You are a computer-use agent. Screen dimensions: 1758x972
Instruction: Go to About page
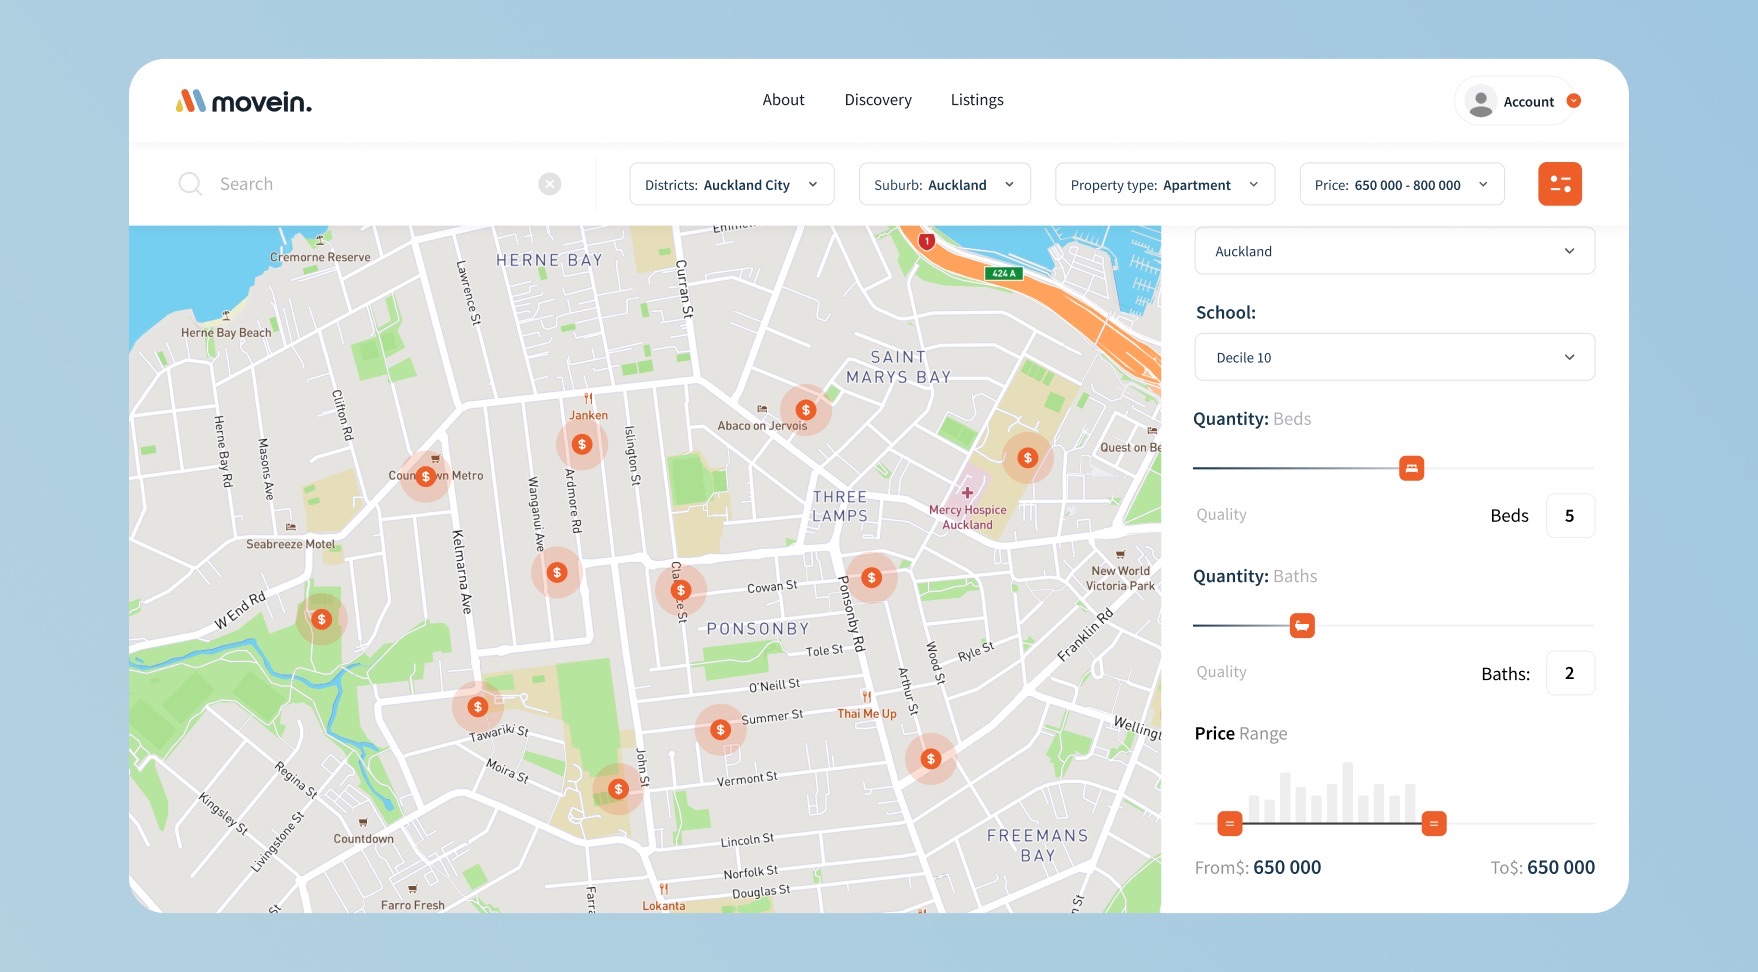(783, 100)
